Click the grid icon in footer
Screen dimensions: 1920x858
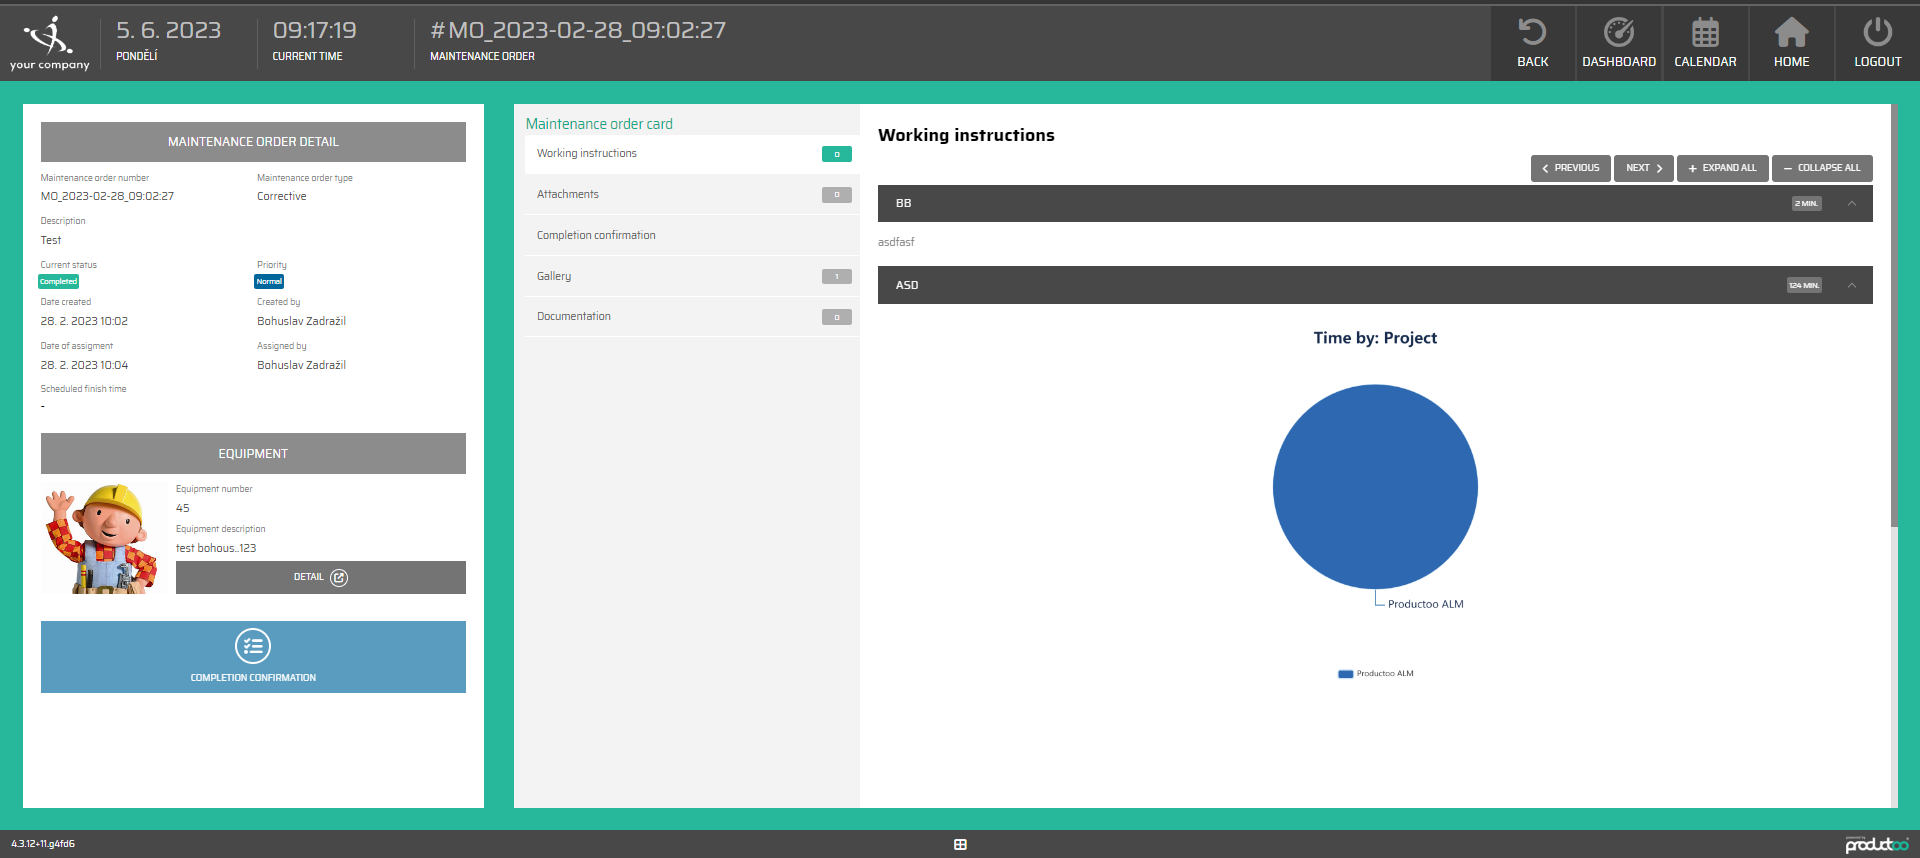pos(960,845)
